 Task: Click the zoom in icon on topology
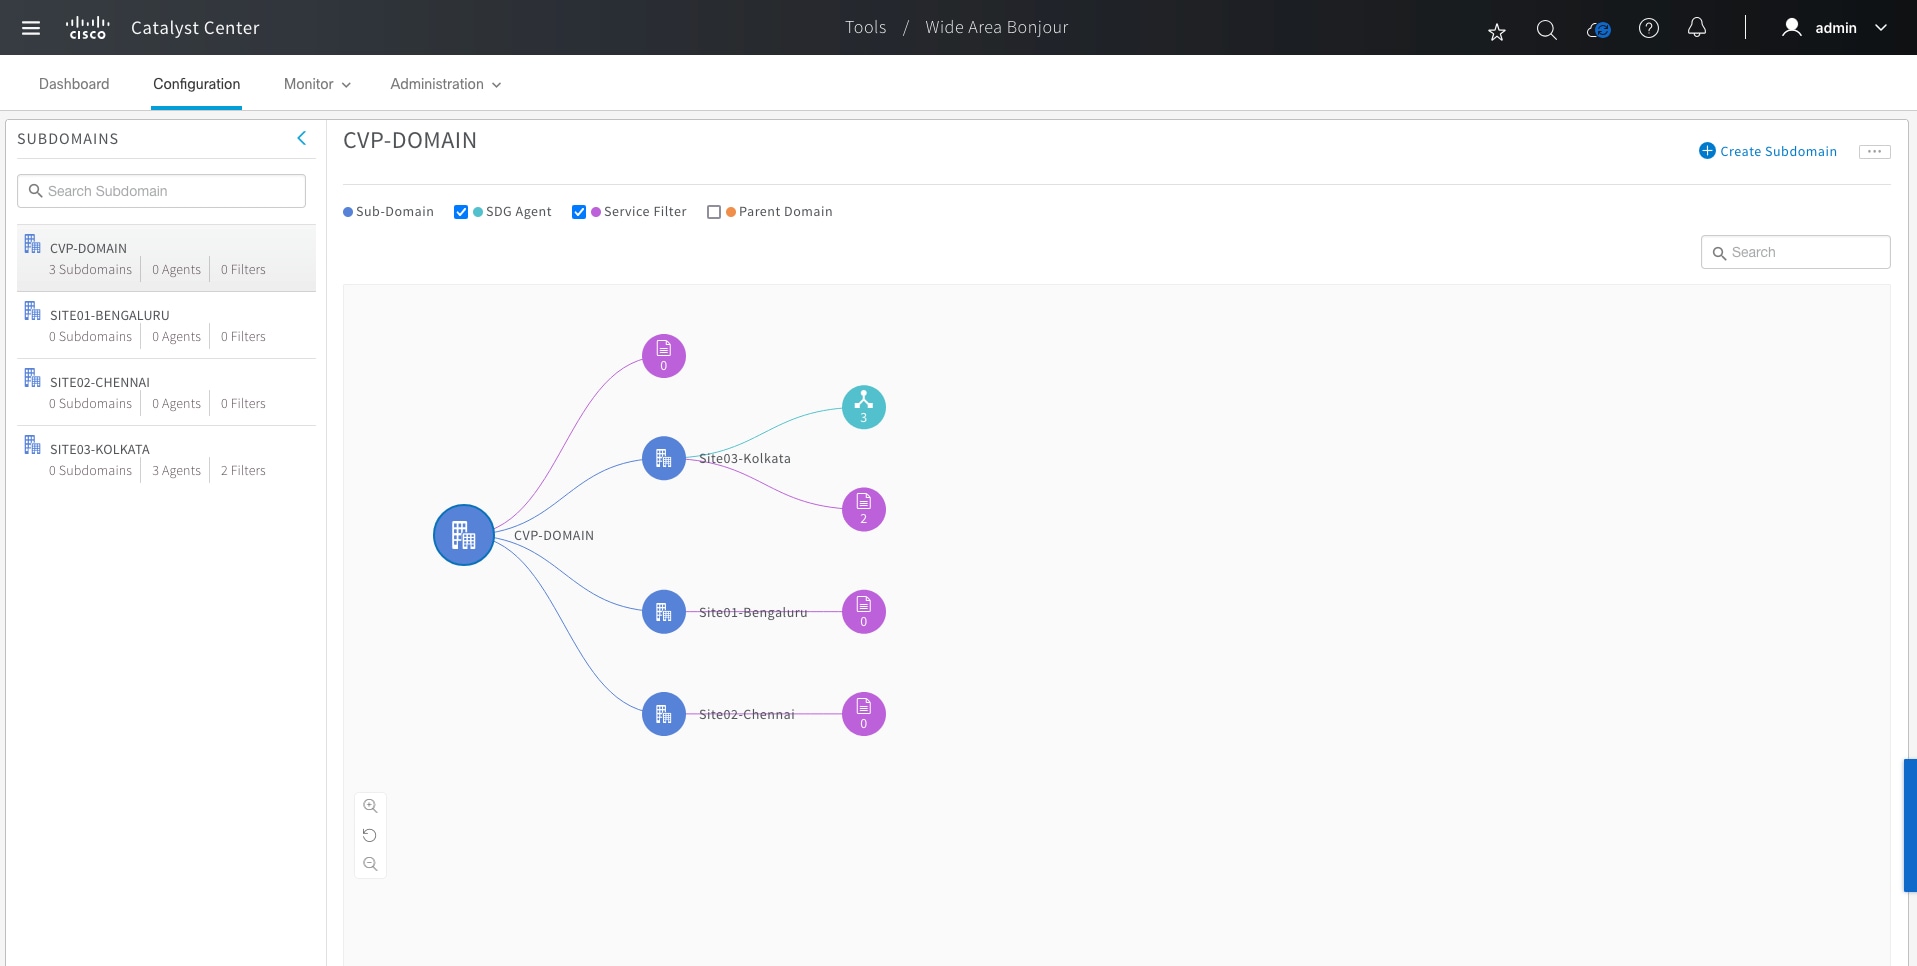[x=370, y=806]
